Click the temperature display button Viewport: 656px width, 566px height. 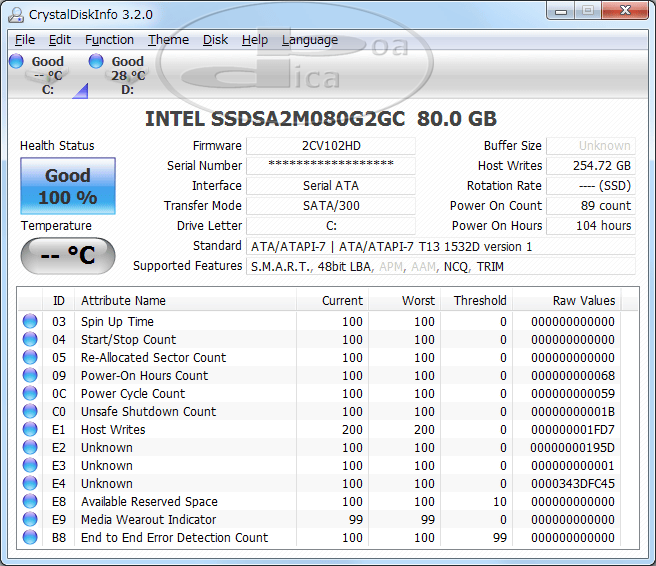coord(68,256)
